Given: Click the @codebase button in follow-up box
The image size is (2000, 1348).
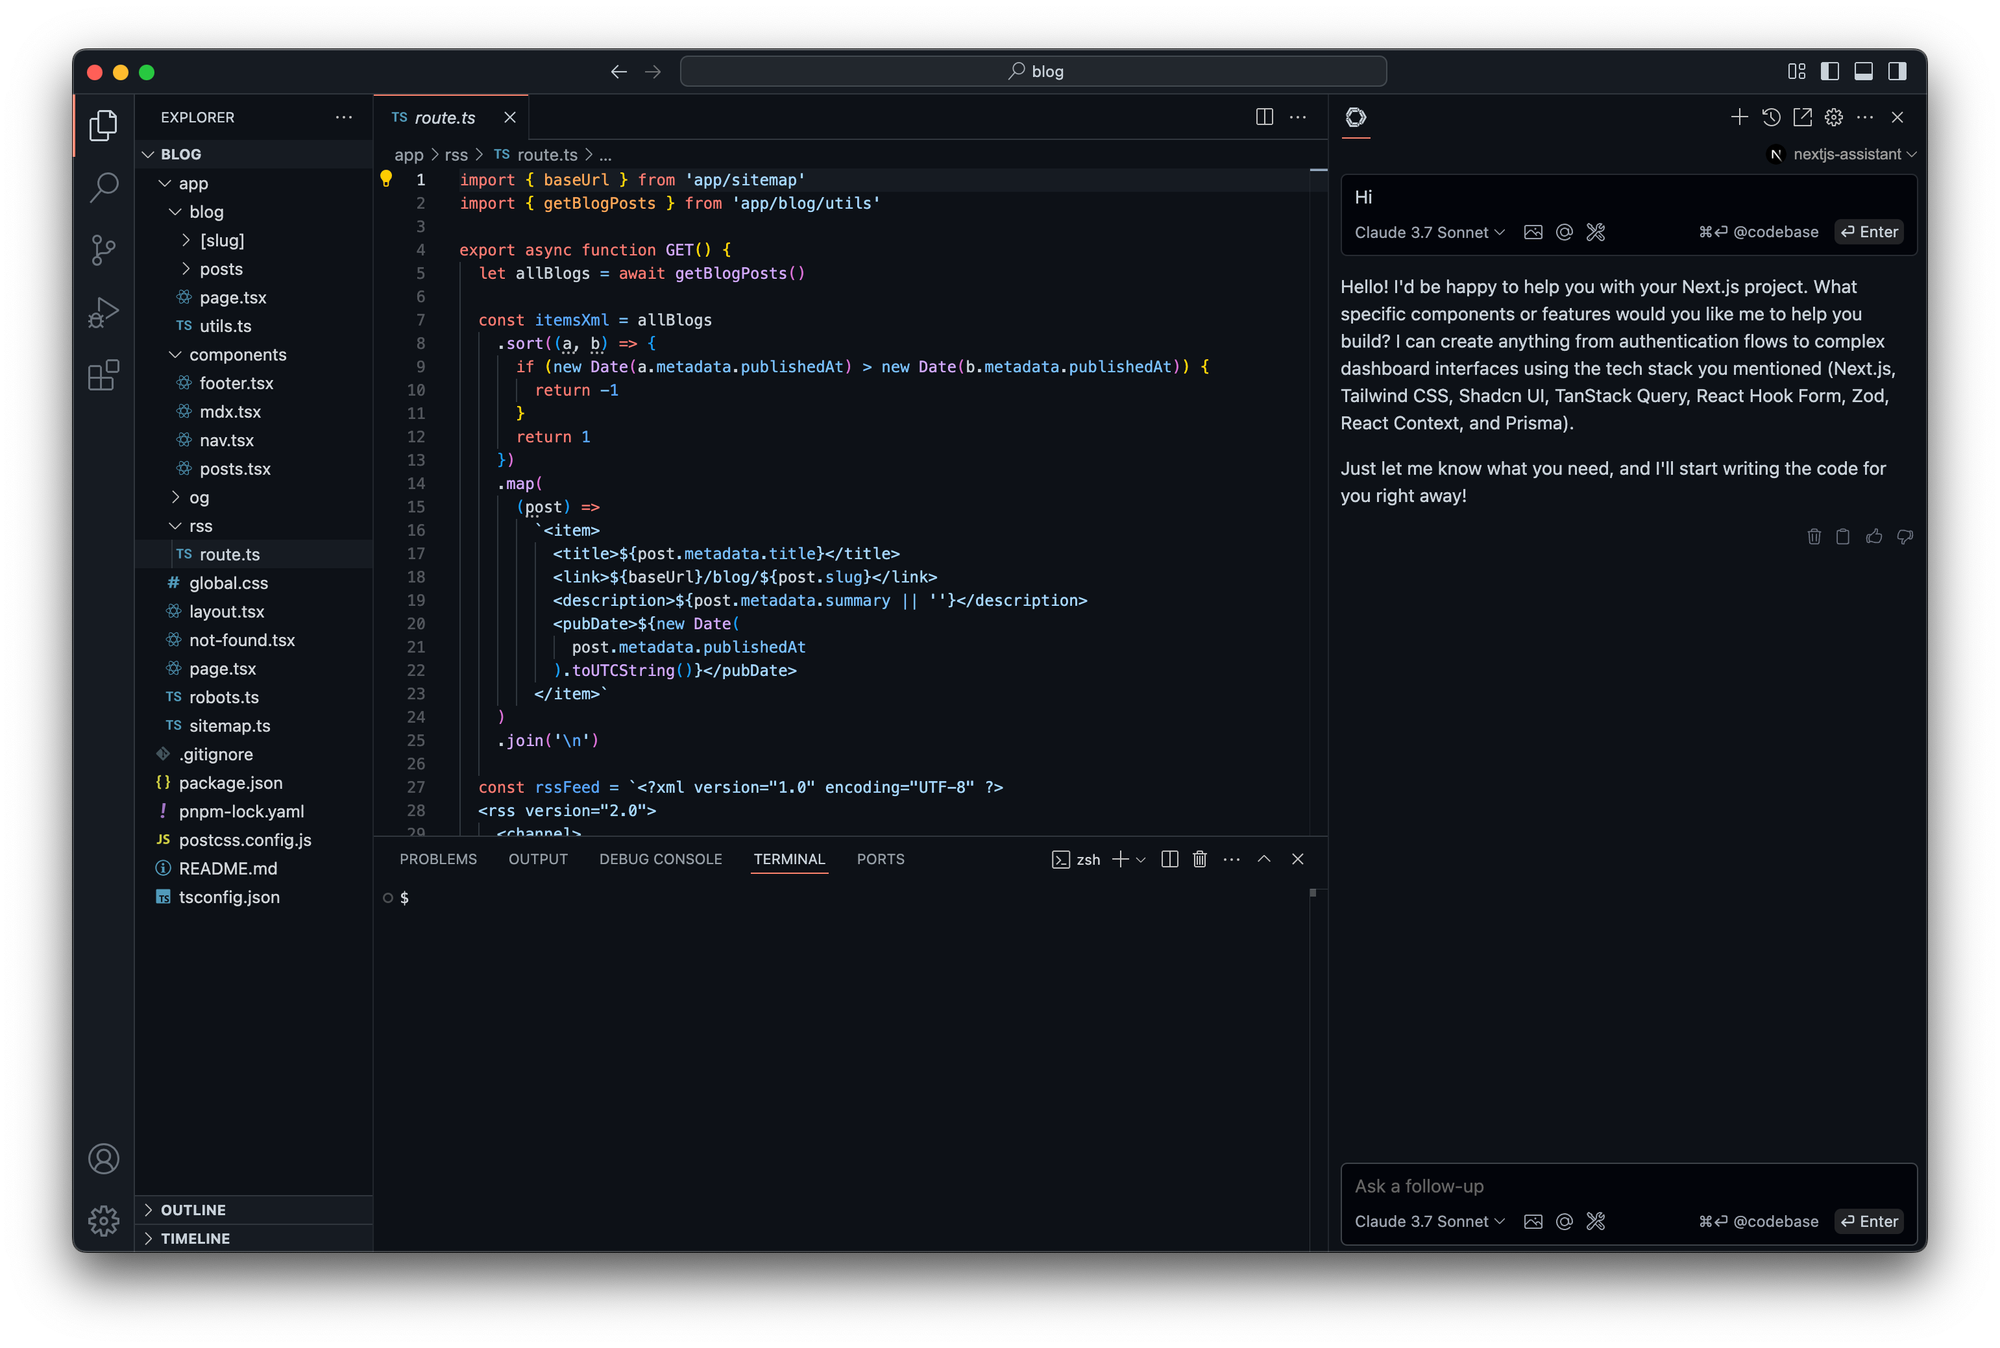Looking at the screenshot, I should pyautogui.click(x=1759, y=1221).
